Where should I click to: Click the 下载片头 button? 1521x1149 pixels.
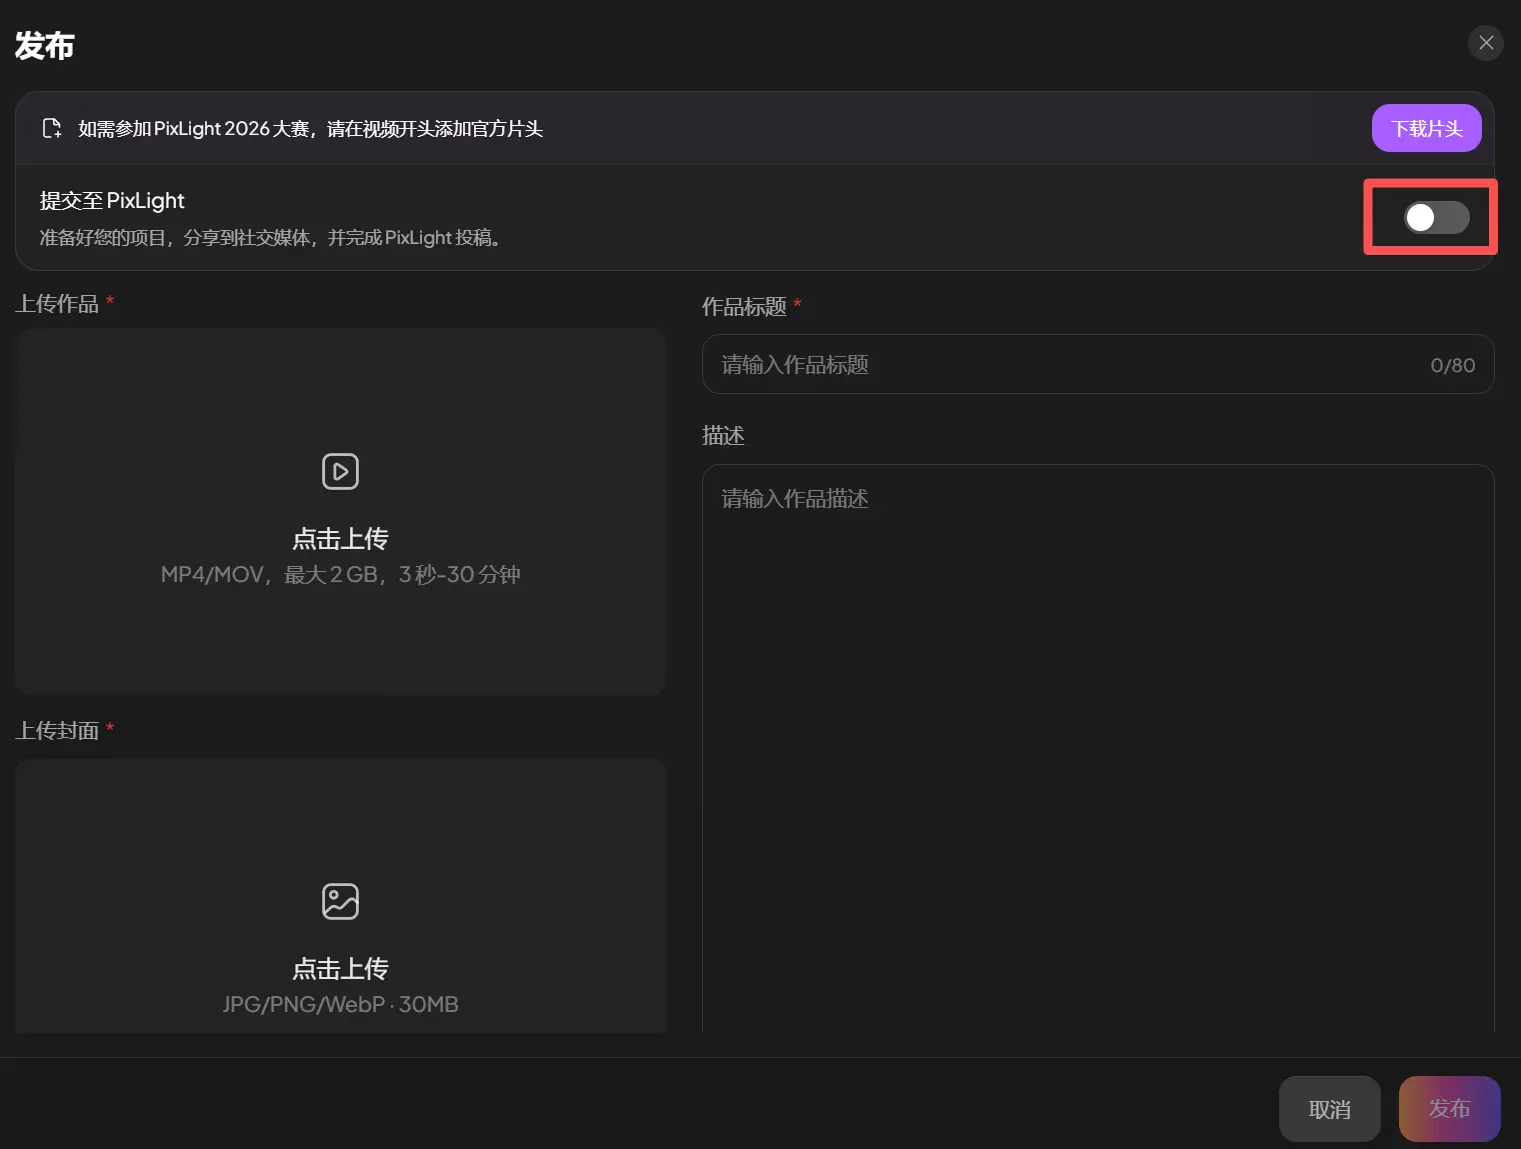(1426, 128)
